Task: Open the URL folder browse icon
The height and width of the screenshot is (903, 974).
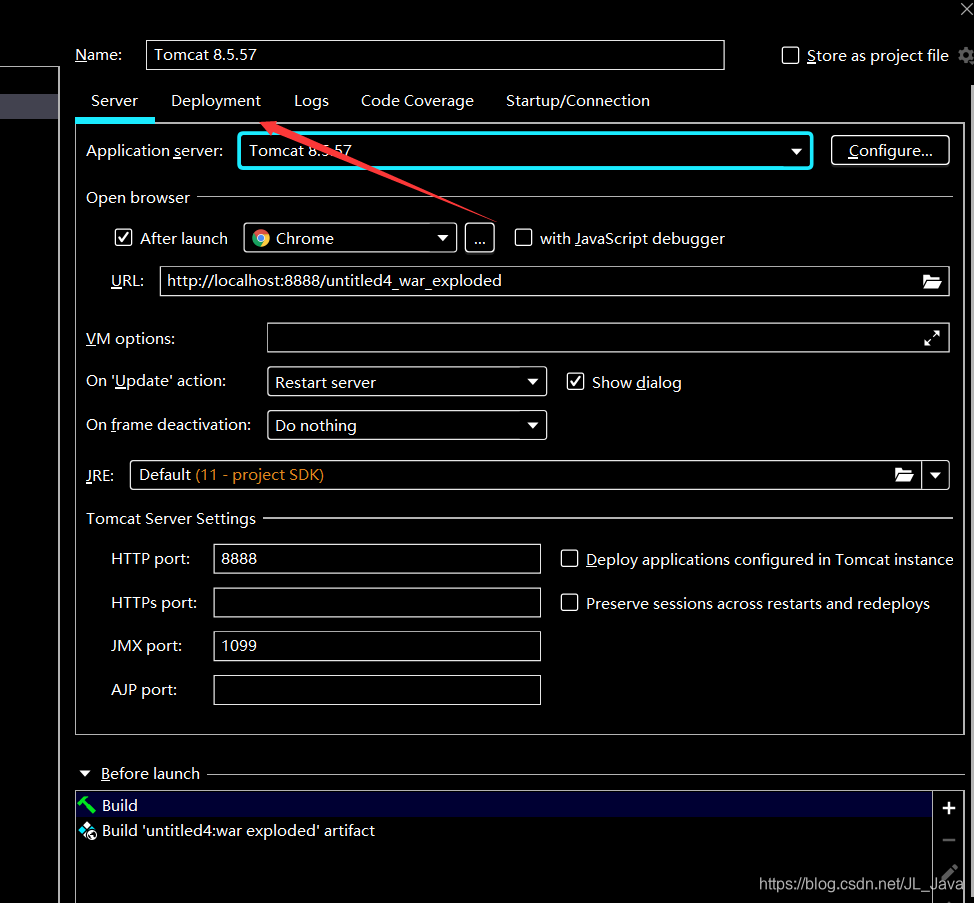Action: click(932, 281)
